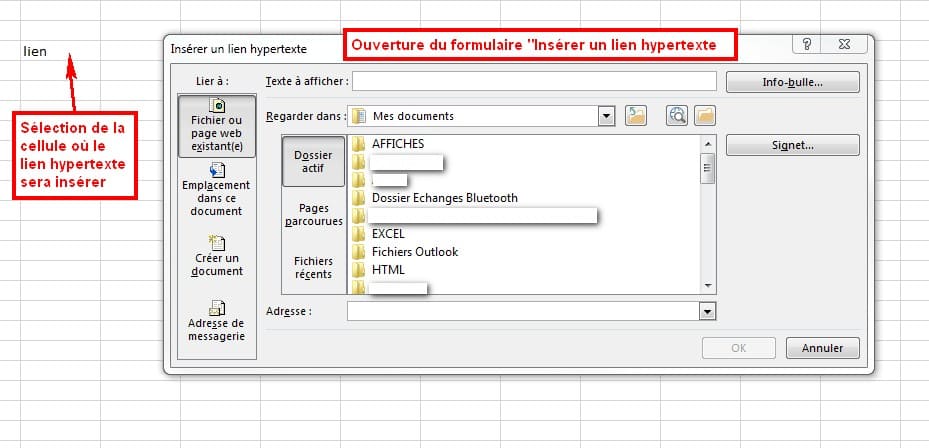Select the 'AFFICHES' folder in list
The width and height of the screenshot is (929, 448).
point(397,144)
